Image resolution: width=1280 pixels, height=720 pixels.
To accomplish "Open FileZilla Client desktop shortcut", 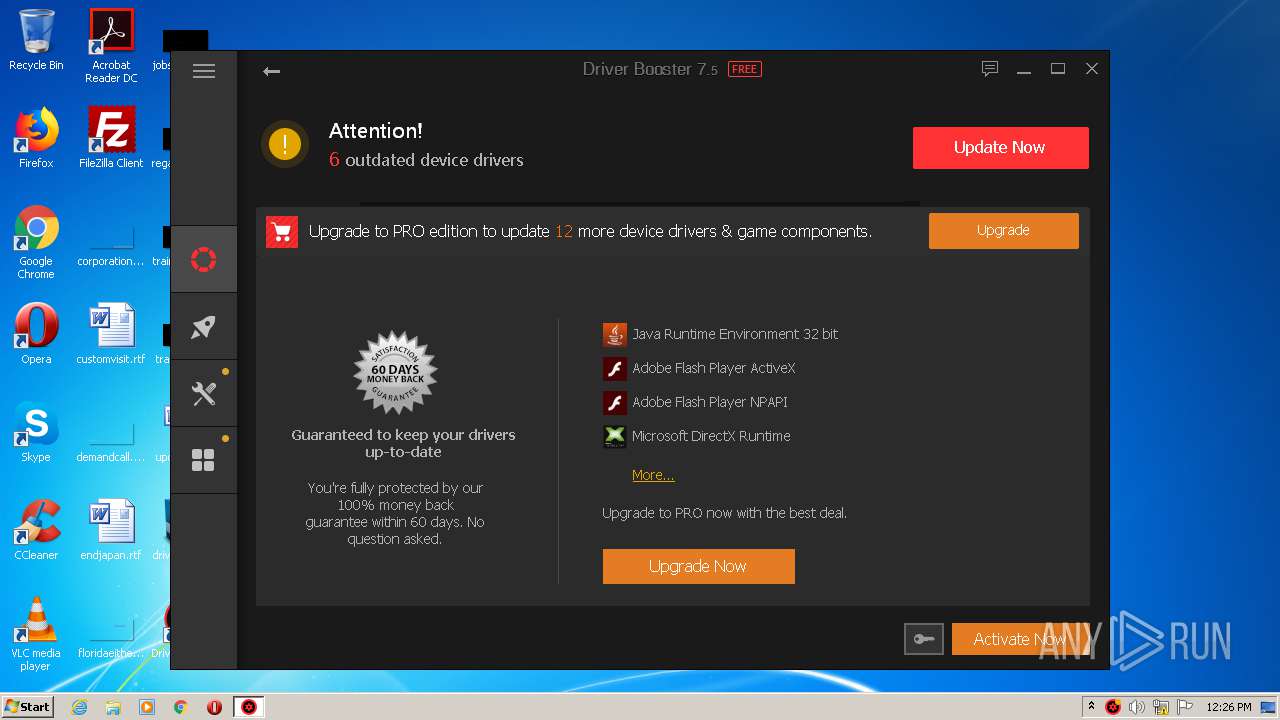I will [111, 138].
